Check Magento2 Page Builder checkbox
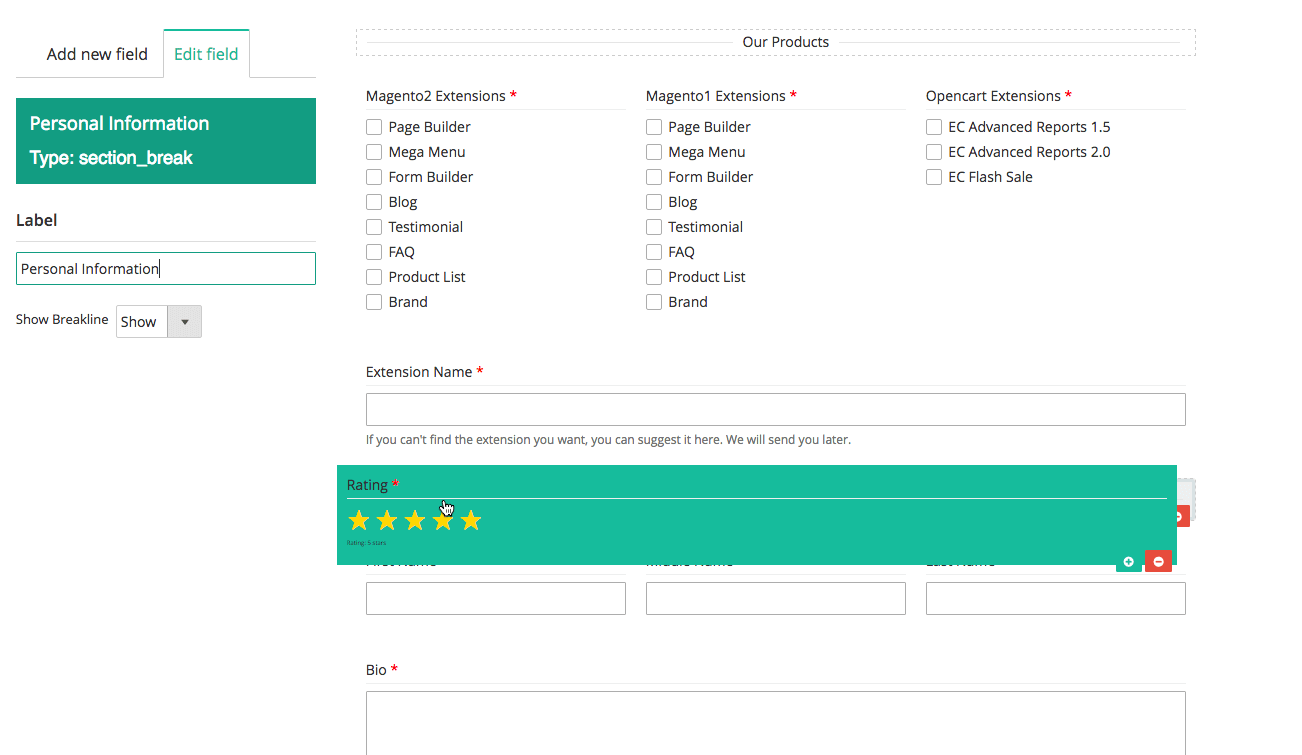Image resolution: width=1302 pixels, height=755 pixels. point(374,127)
